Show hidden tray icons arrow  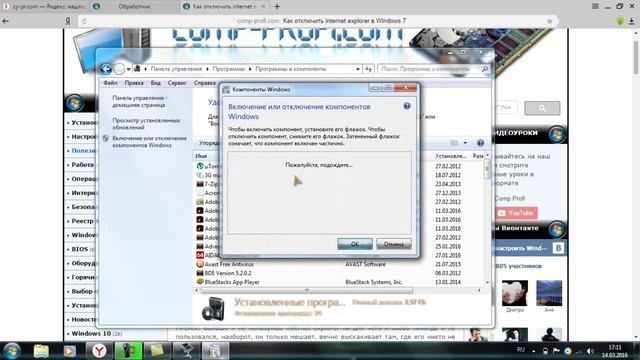[x=533, y=351]
